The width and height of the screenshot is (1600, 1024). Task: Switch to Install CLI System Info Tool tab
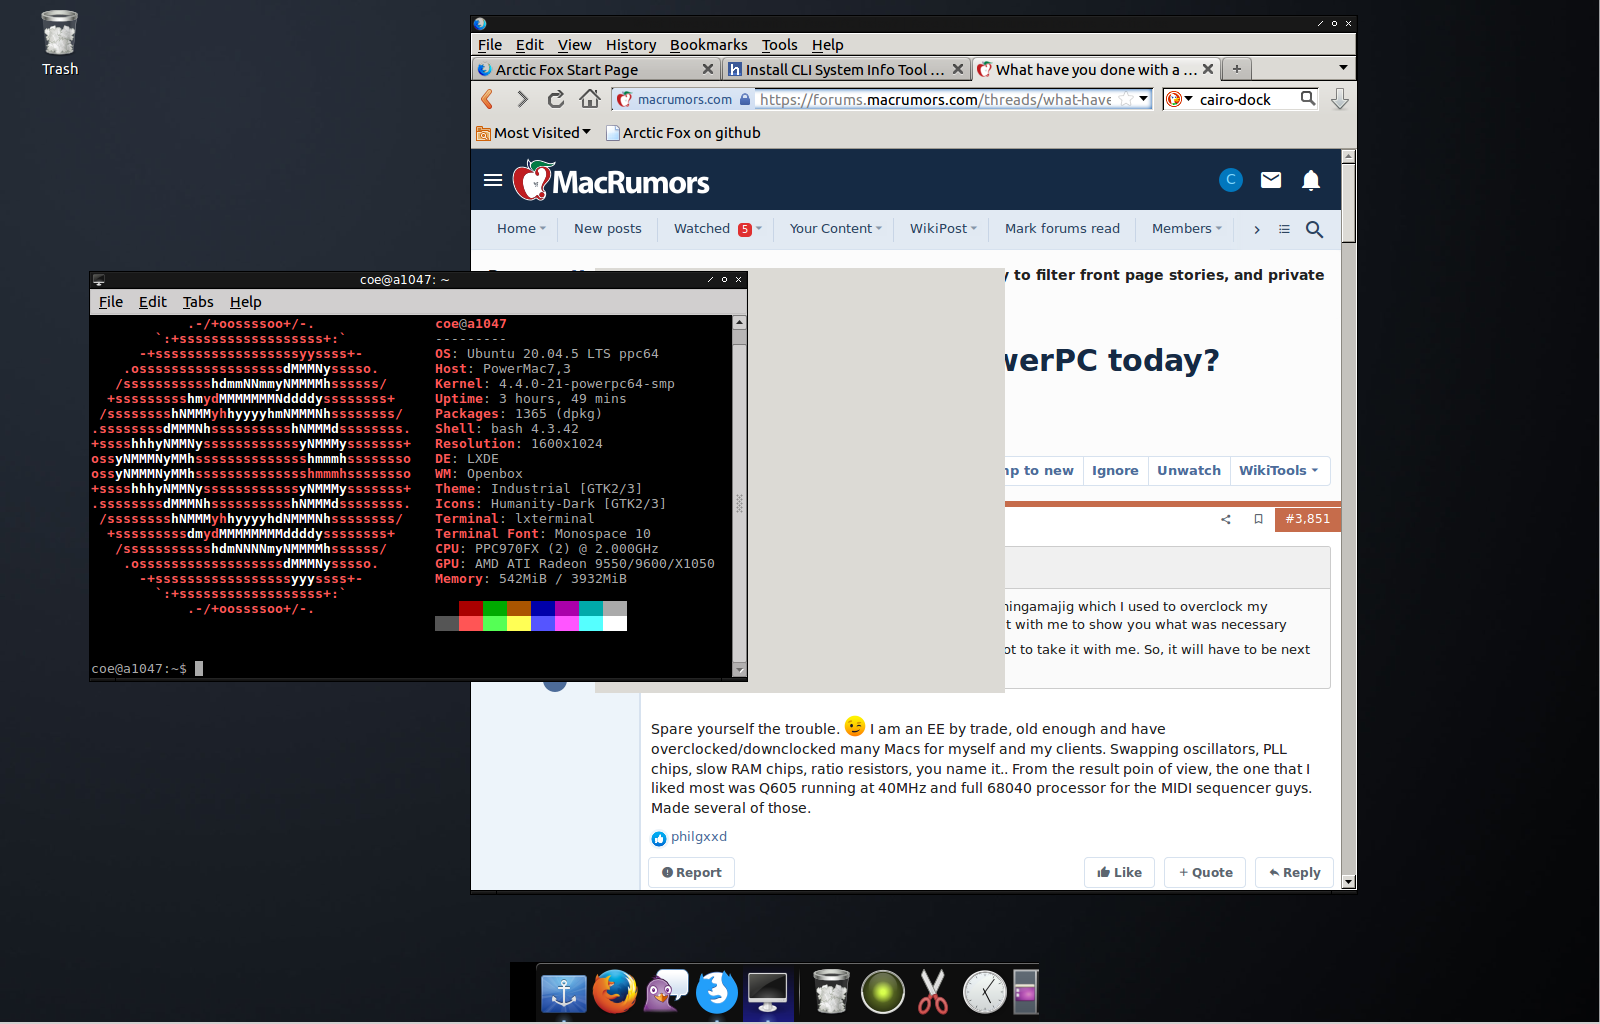(x=845, y=69)
